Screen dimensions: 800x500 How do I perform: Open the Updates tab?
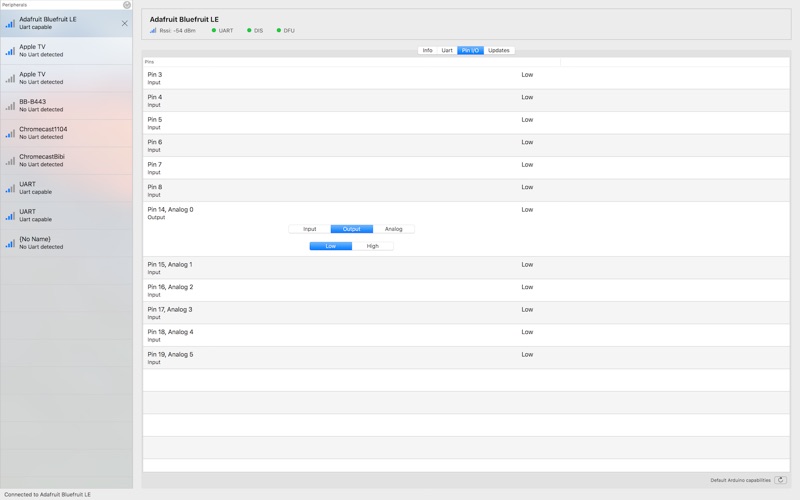coord(499,51)
